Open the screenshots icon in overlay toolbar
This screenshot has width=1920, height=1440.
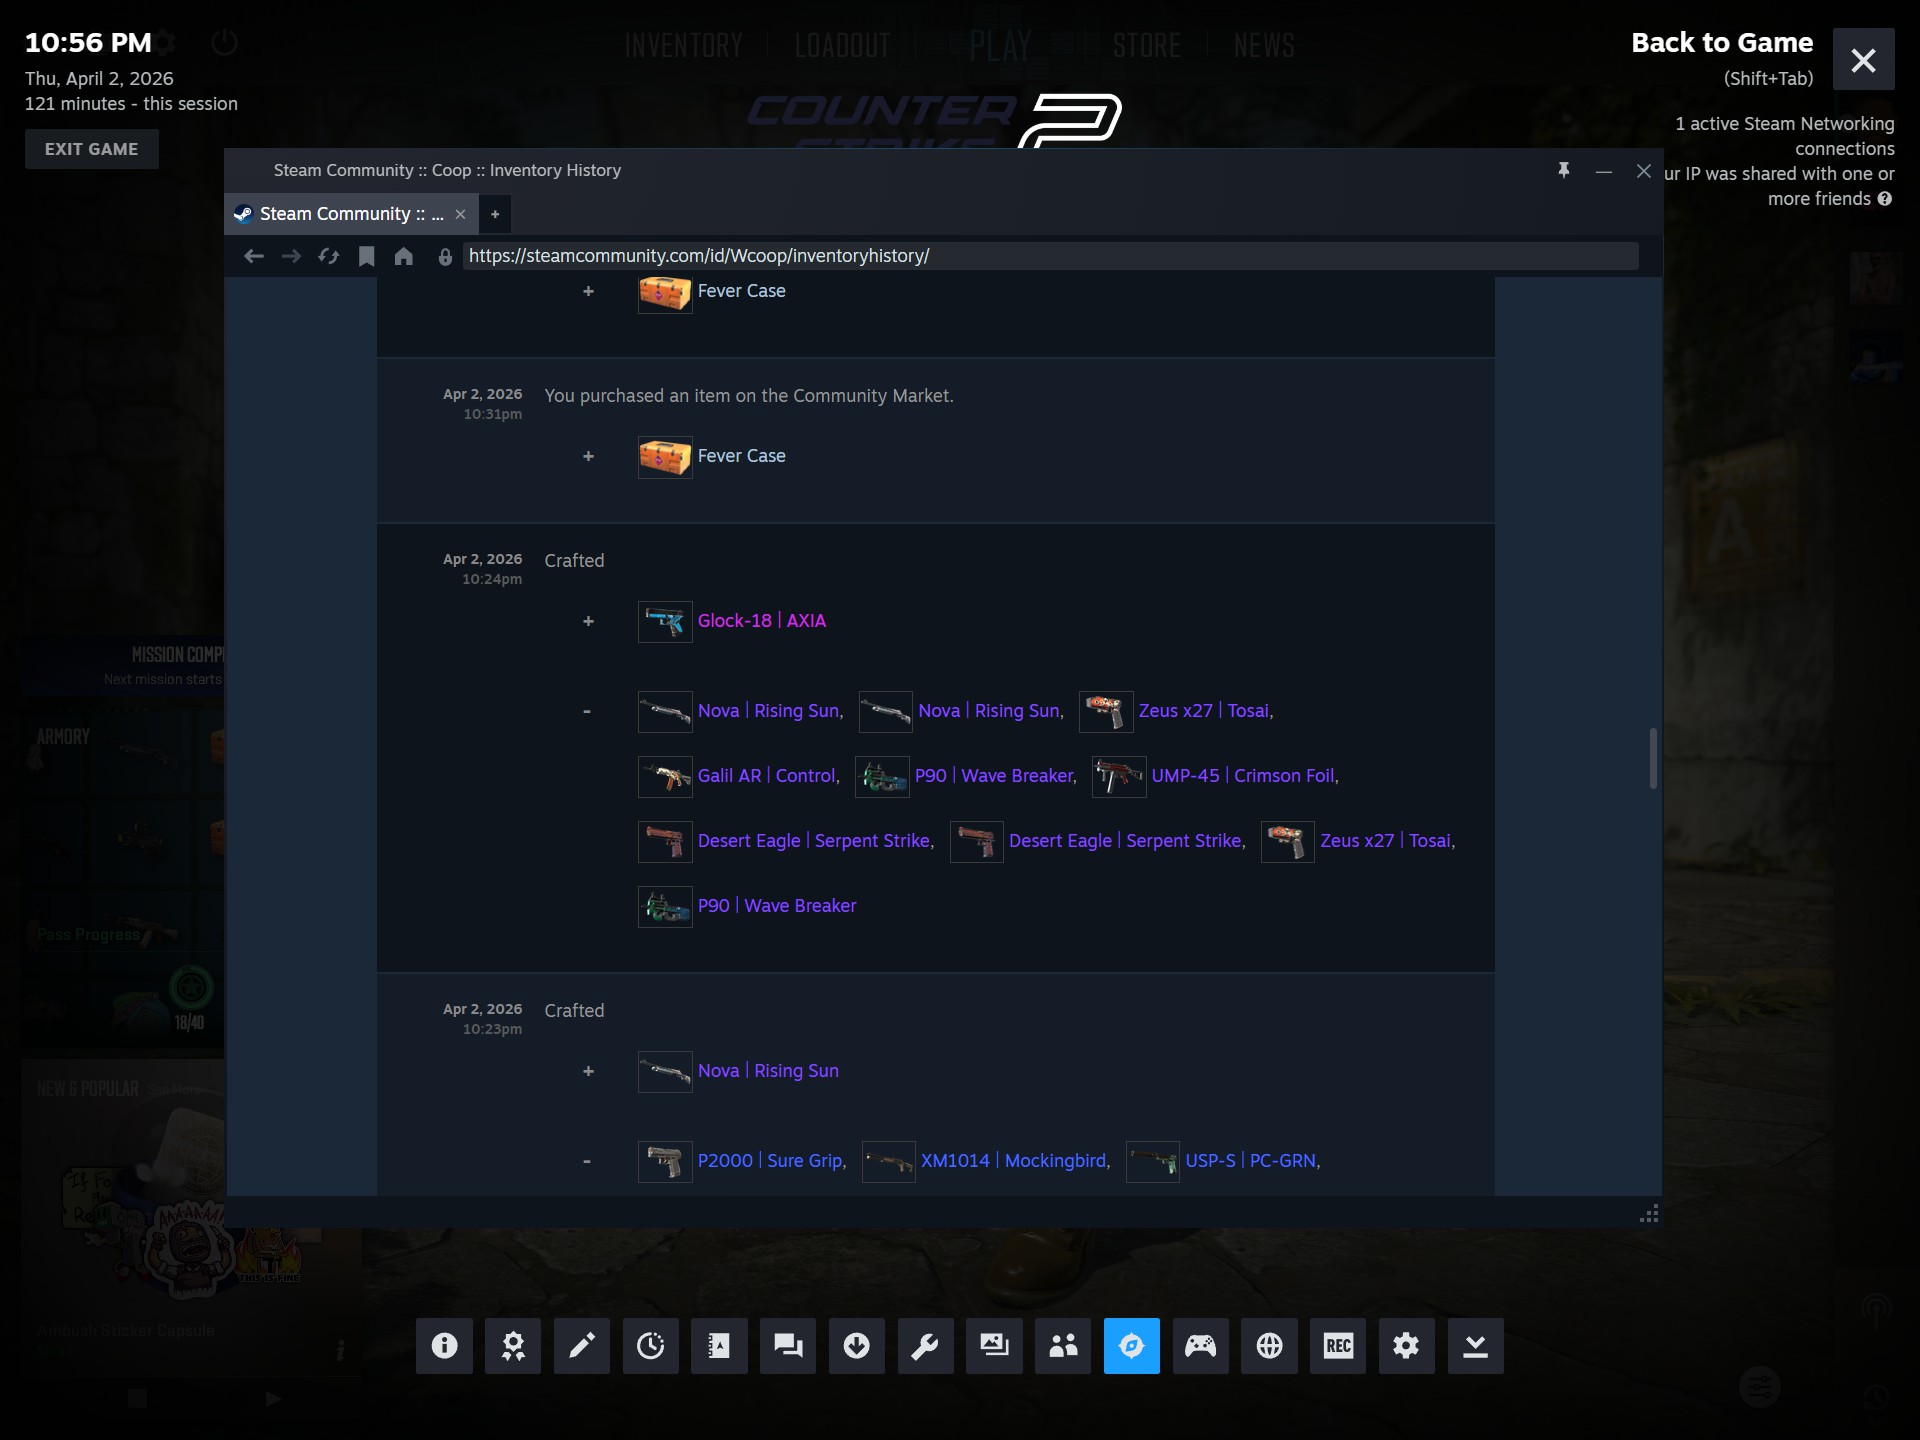point(994,1346)
